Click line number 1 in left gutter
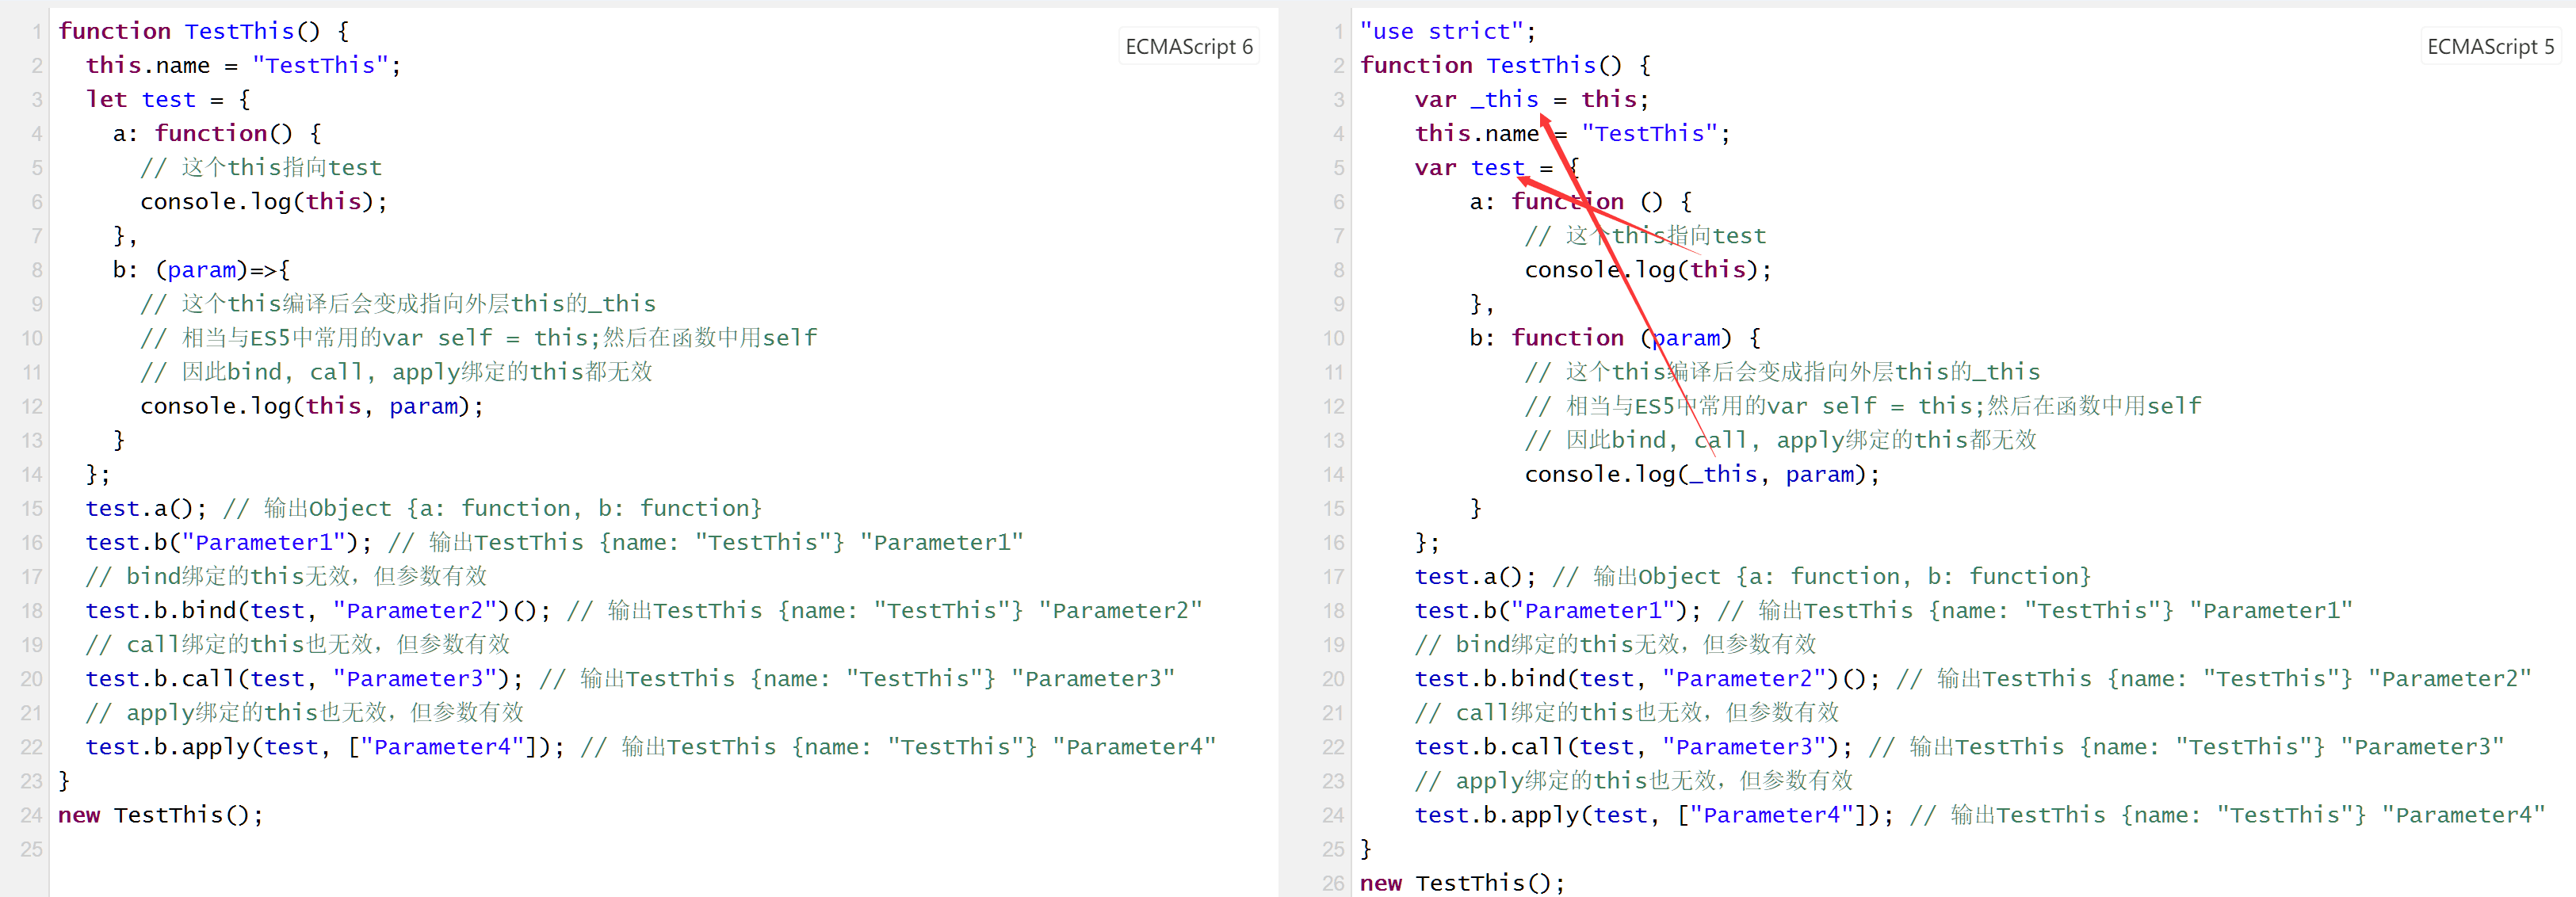The height and width of the screenshot is (897, 2576). coord(36,31)
